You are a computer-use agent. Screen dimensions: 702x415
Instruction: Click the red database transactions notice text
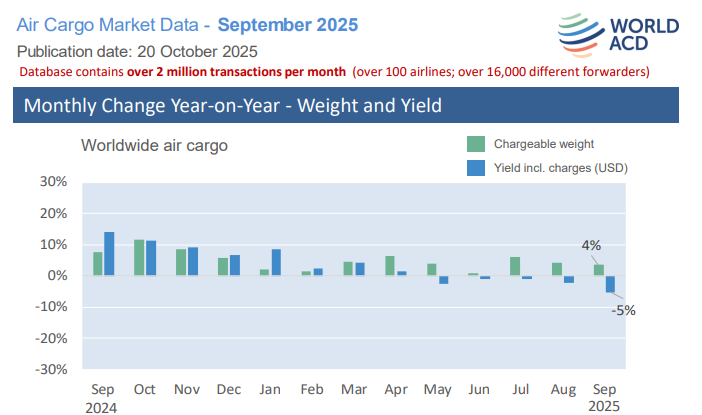click(x=335, y=72)
